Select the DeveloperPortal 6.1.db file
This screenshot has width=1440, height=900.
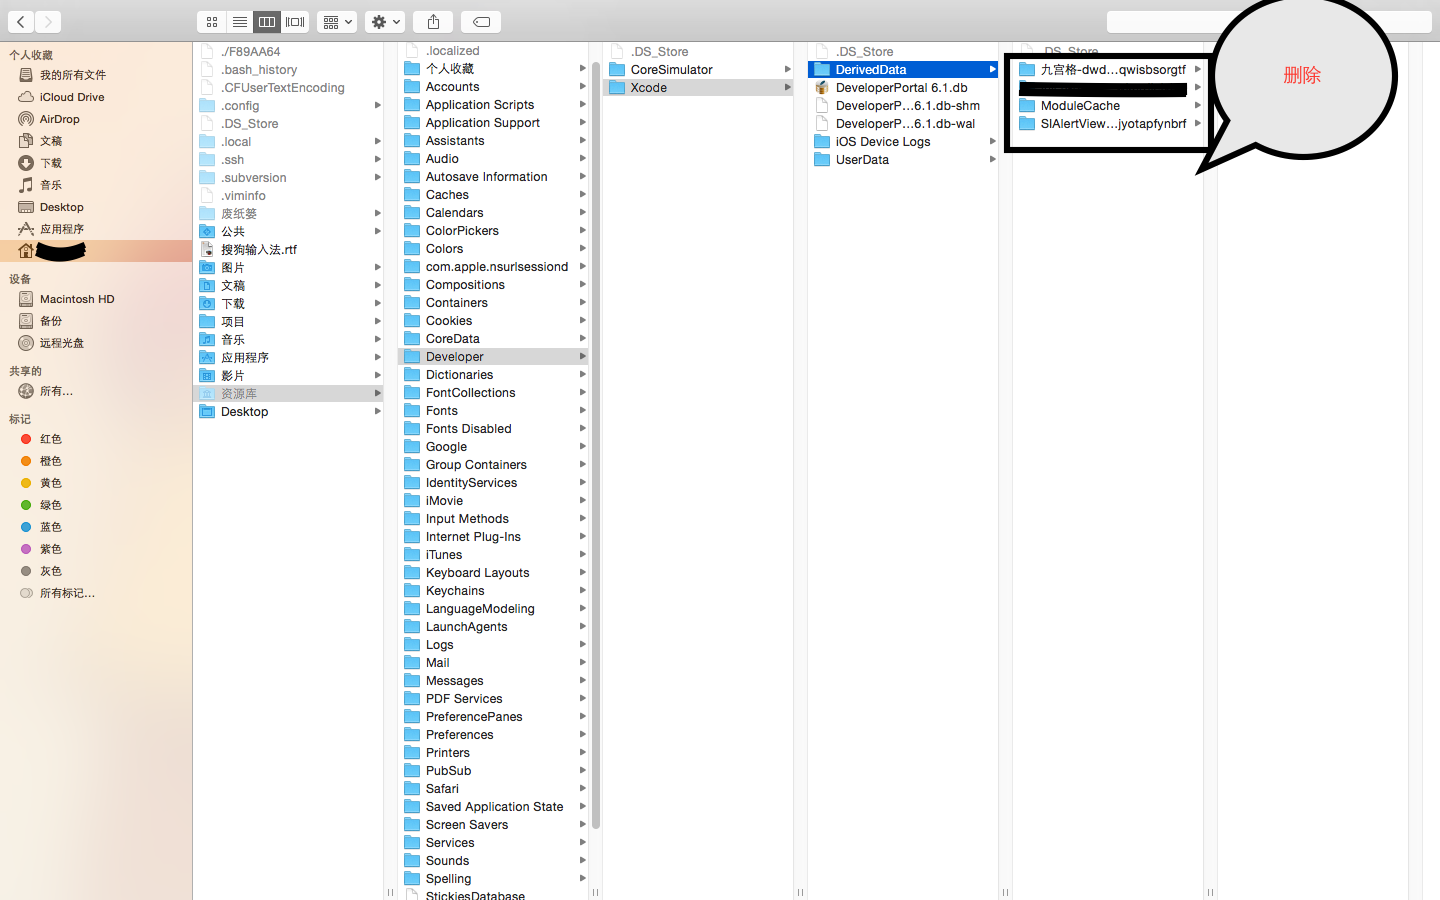(x=903, y=88)
